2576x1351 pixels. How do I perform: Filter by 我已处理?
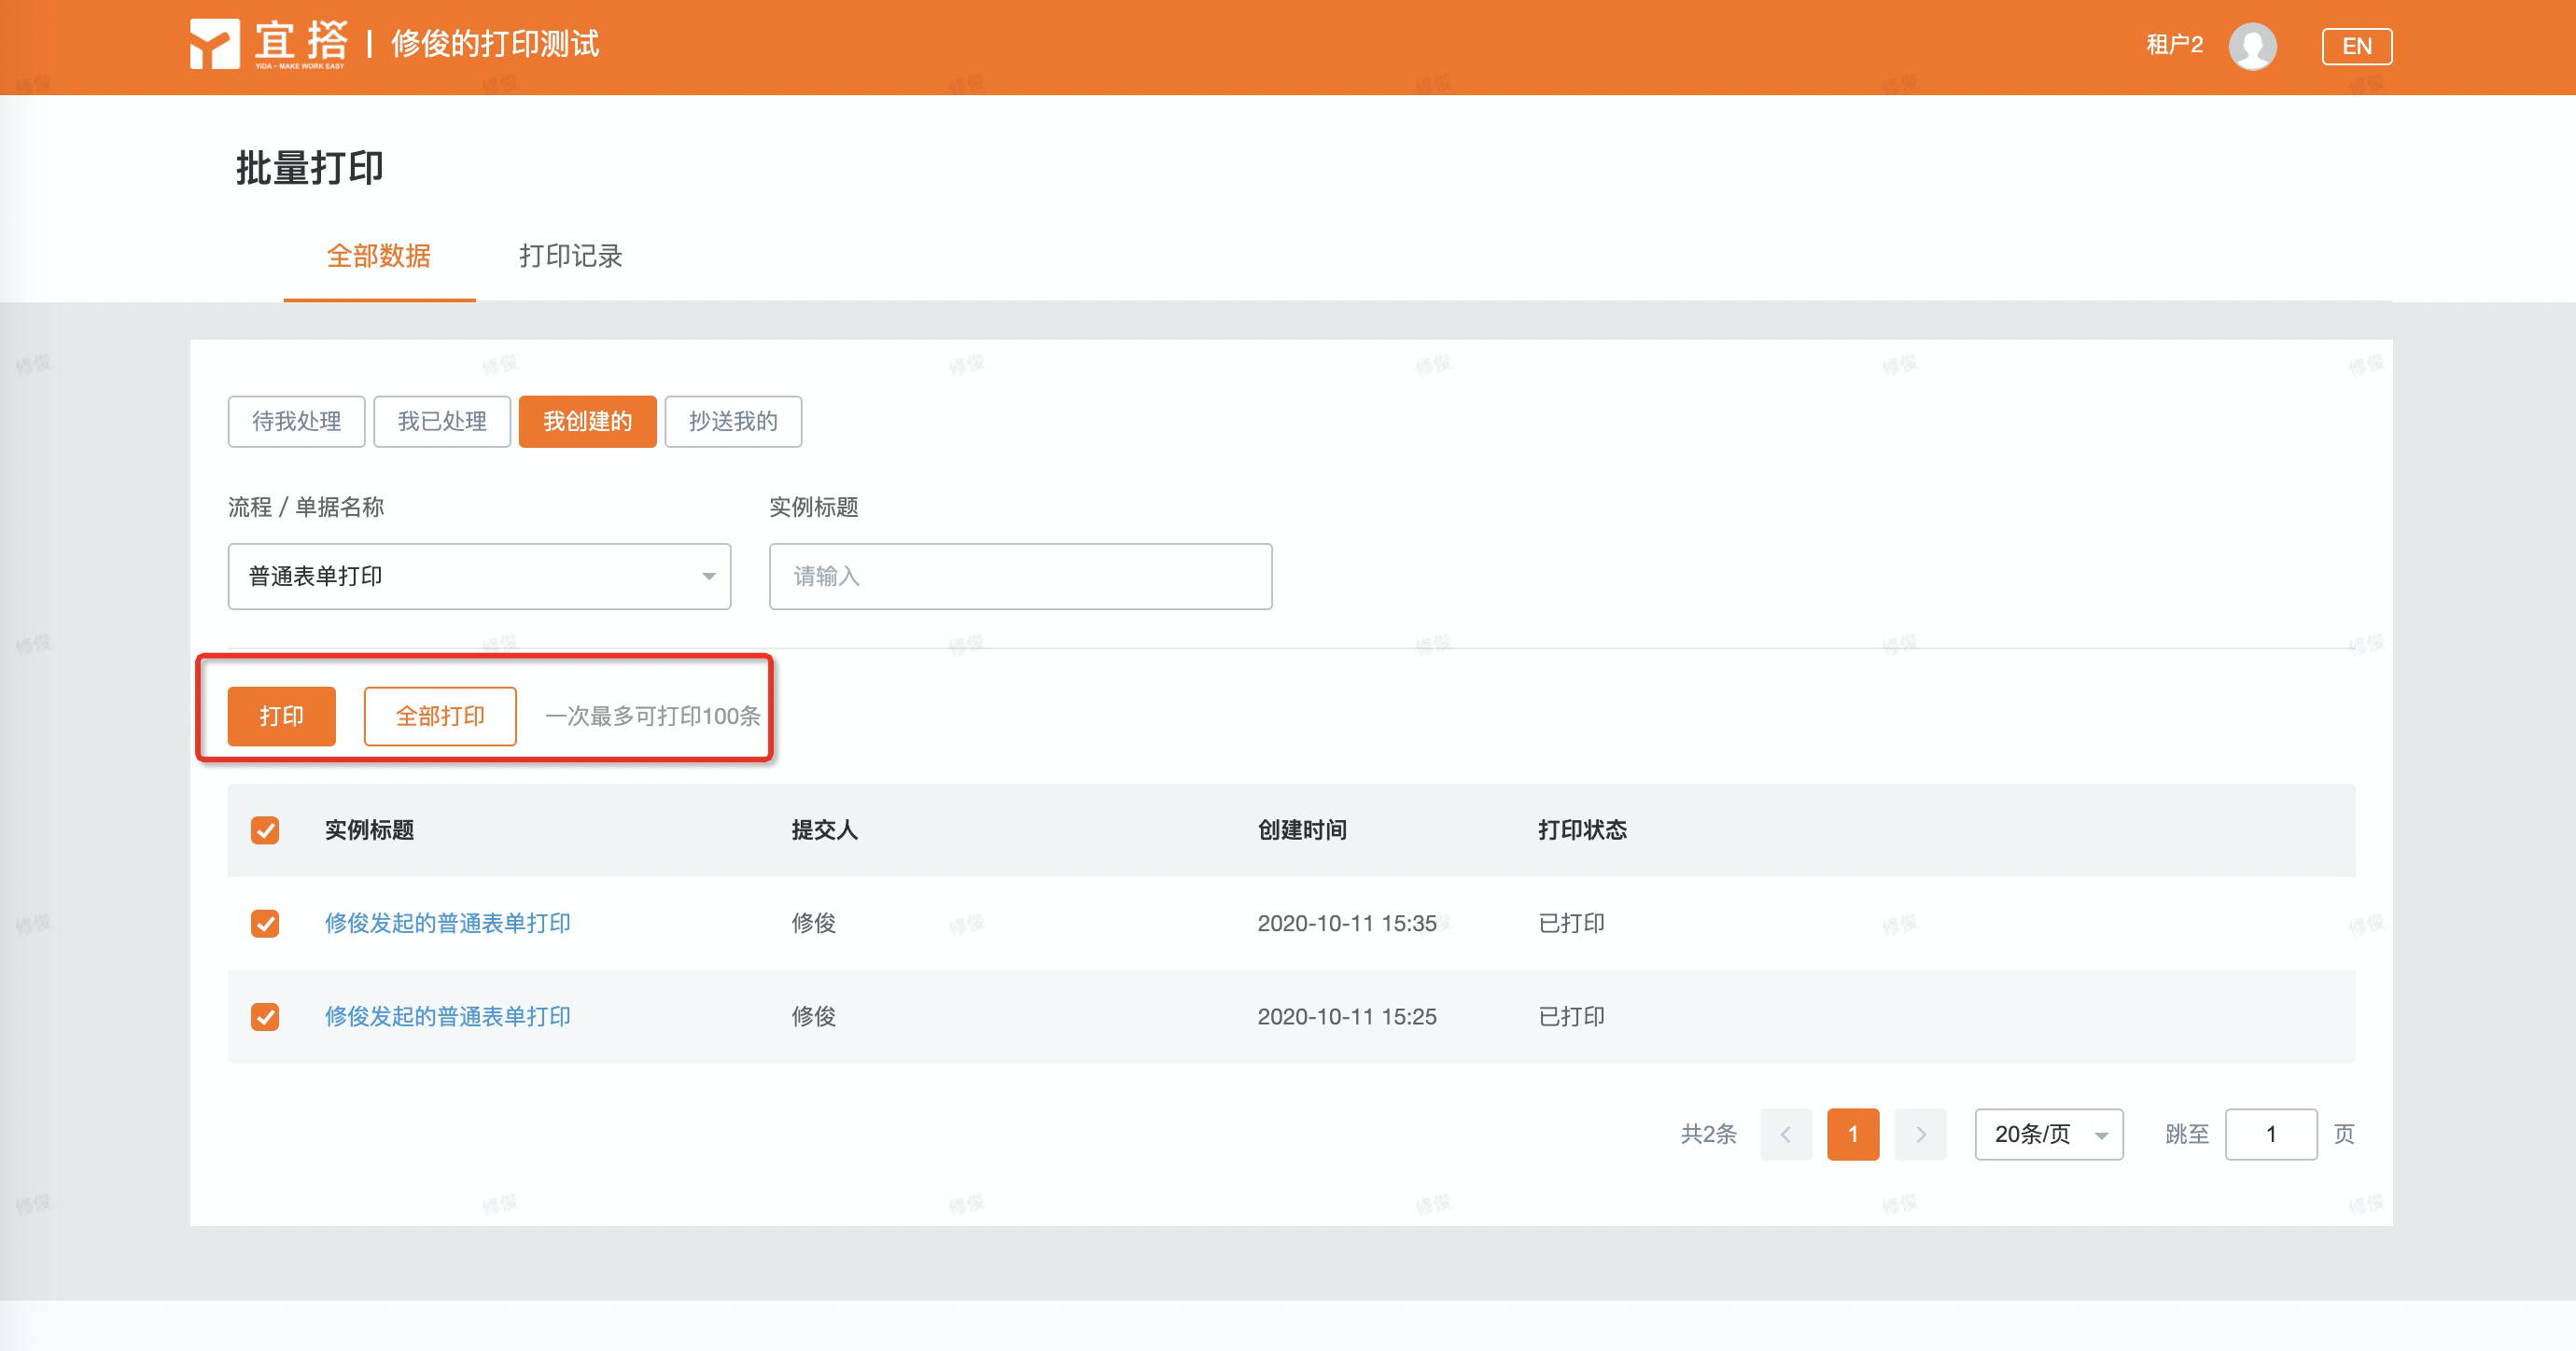tap(442, 421)
